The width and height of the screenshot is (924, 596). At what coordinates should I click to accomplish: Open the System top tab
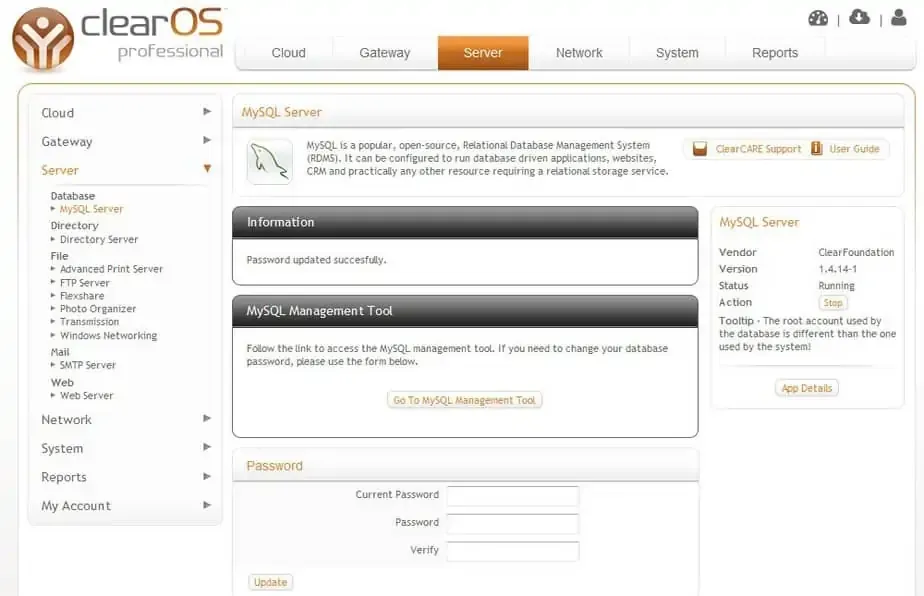[677, 53]
